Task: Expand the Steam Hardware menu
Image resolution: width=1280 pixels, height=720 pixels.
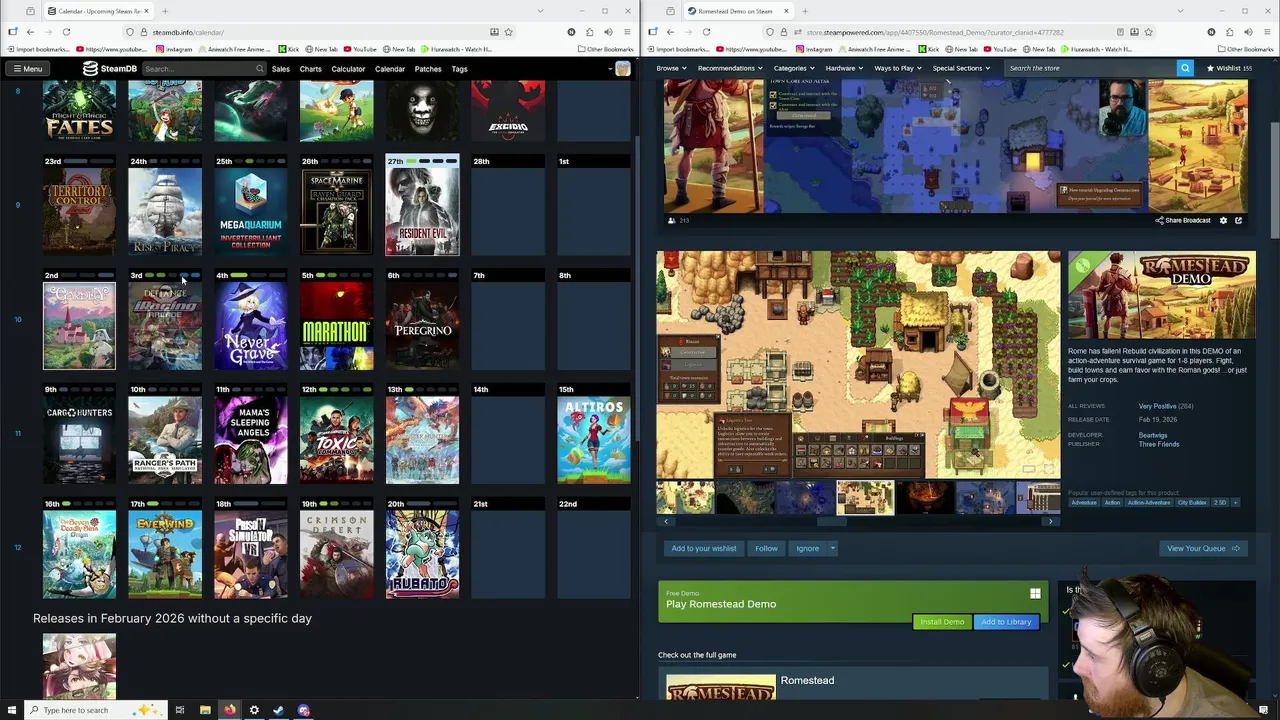Action: coord(844,68)
